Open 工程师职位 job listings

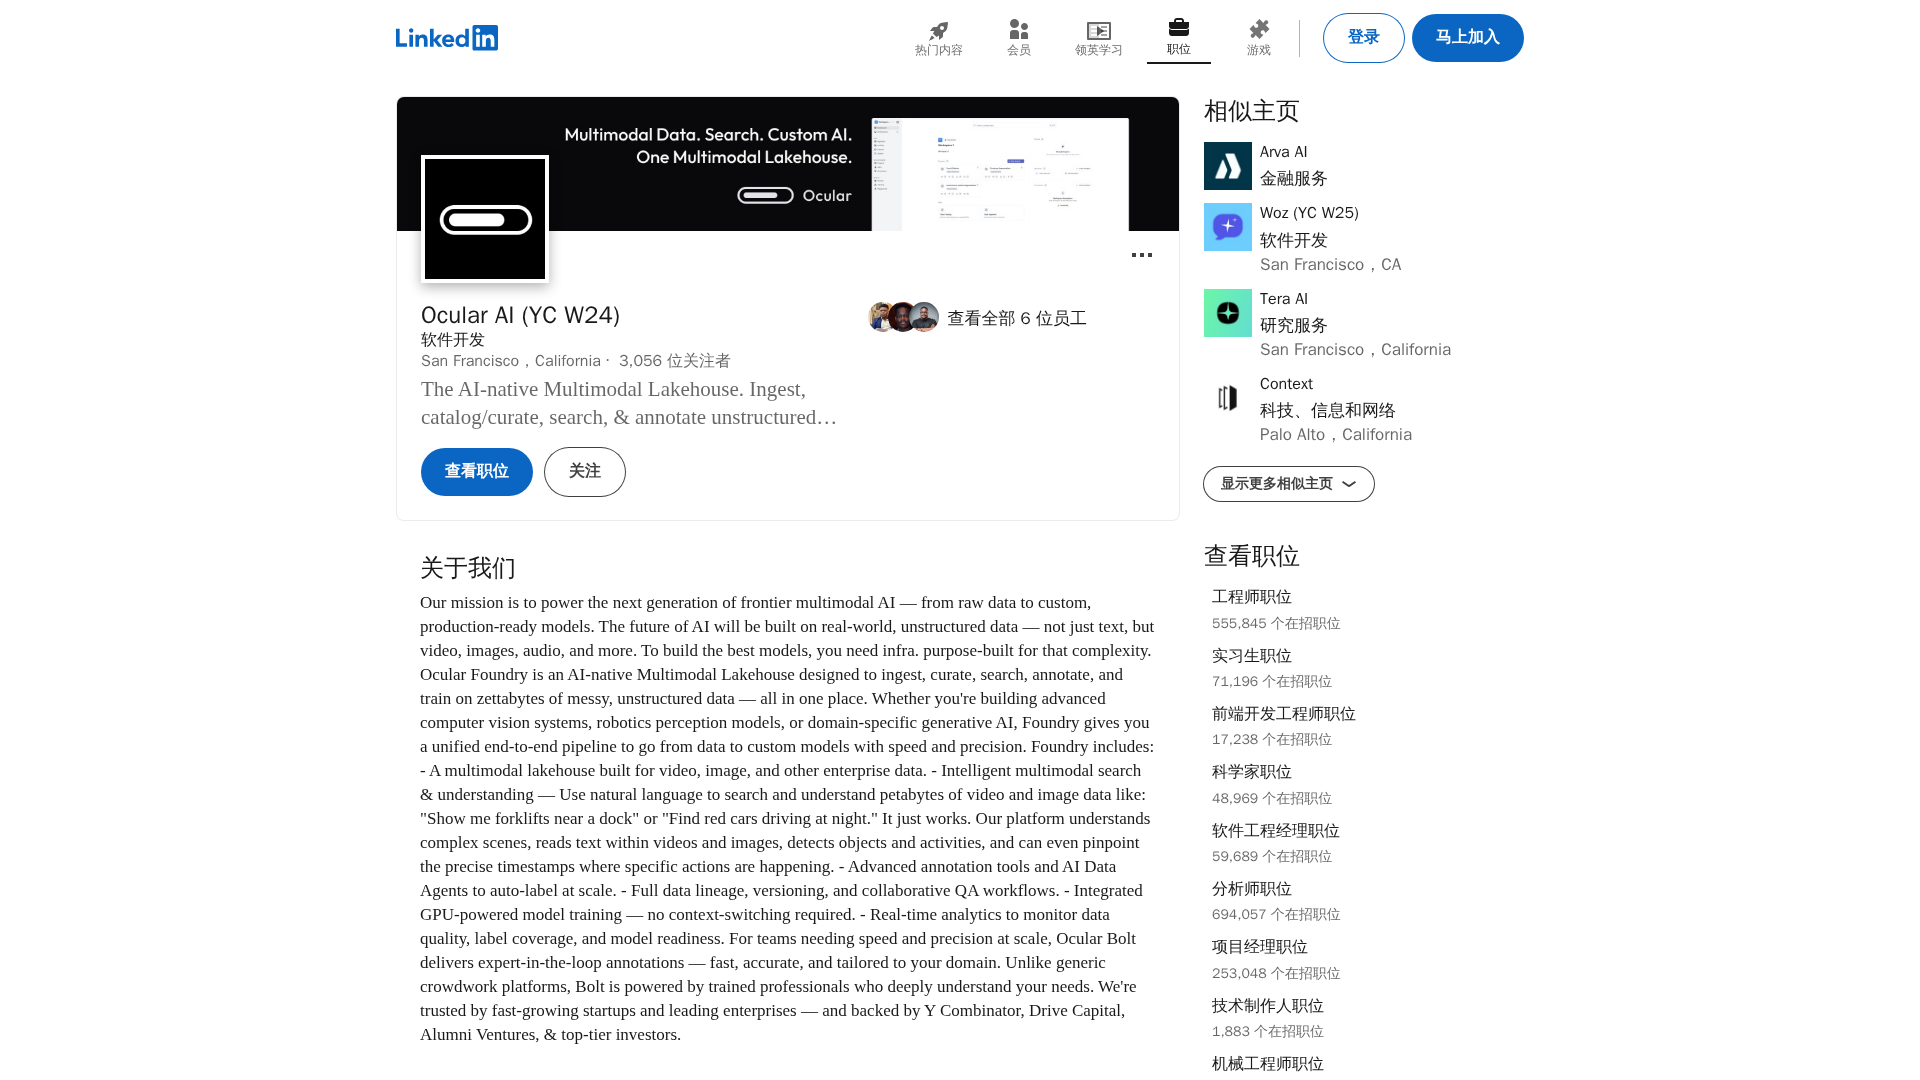(1251, 597)
